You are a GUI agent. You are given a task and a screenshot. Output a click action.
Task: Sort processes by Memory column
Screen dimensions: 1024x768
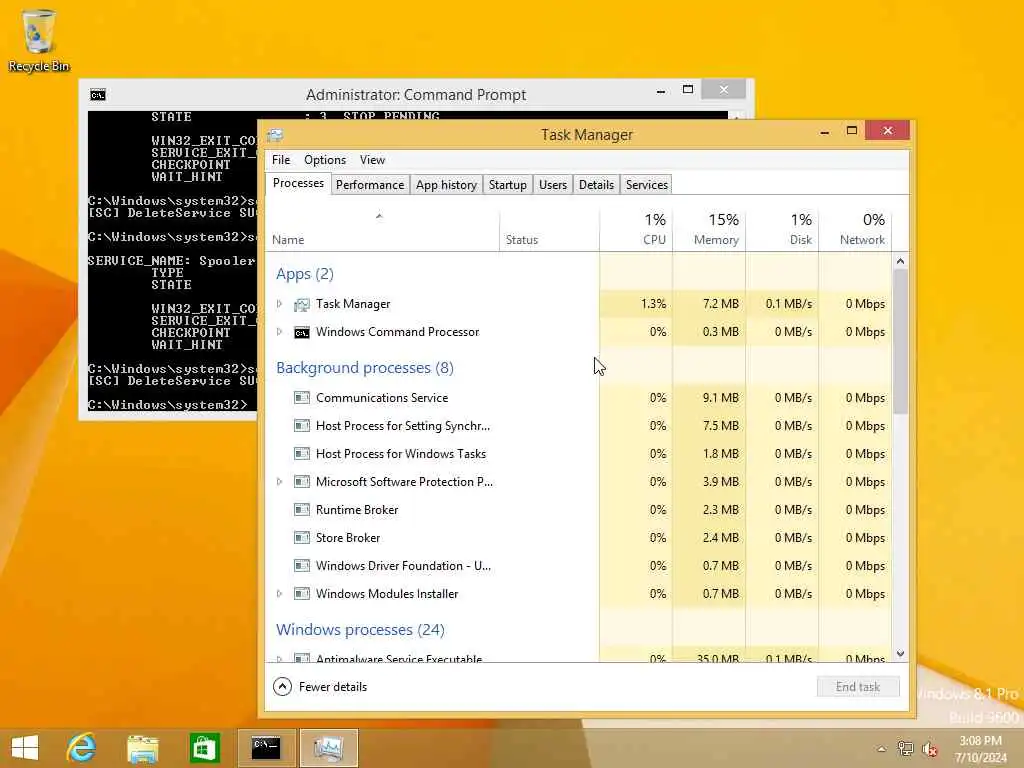point(709,230)
